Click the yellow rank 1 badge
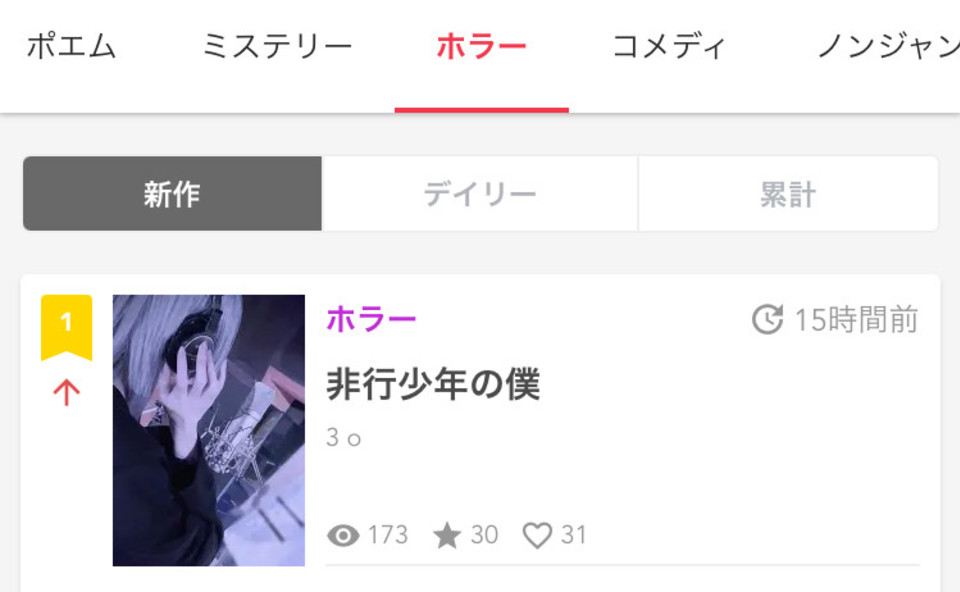 coord(66,327)
